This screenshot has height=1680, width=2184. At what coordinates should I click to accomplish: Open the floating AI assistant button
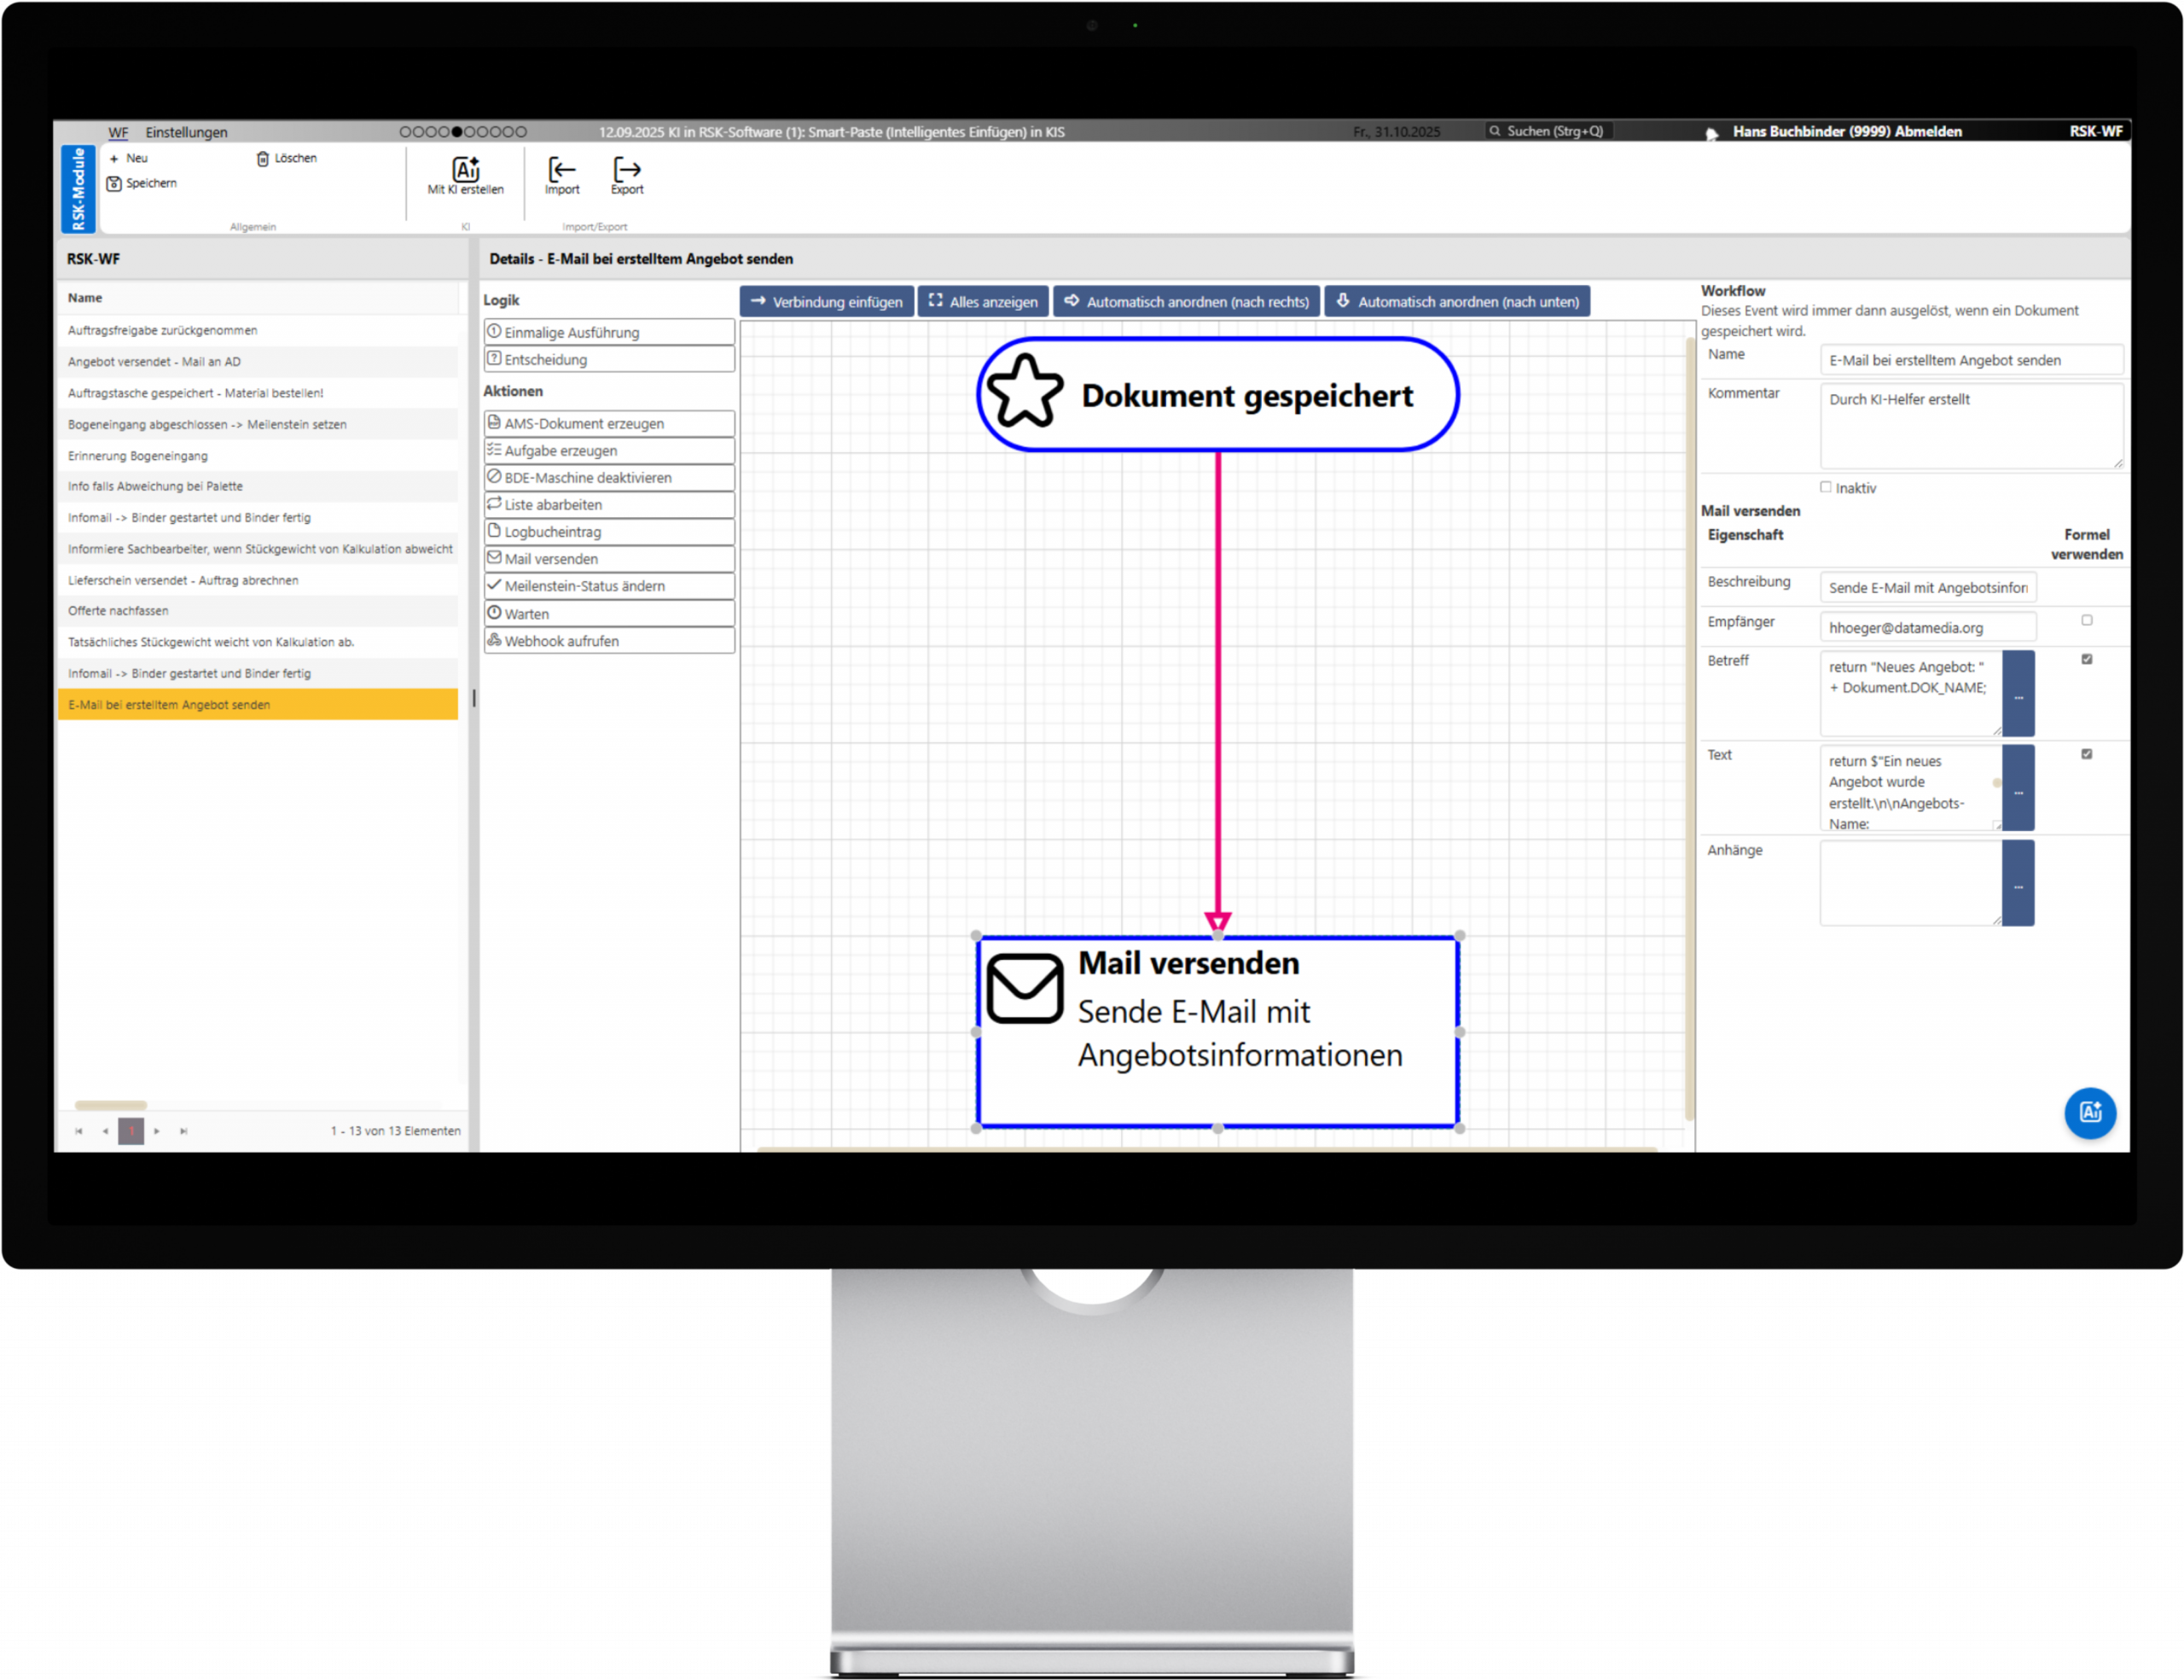coord(2089,1112)
